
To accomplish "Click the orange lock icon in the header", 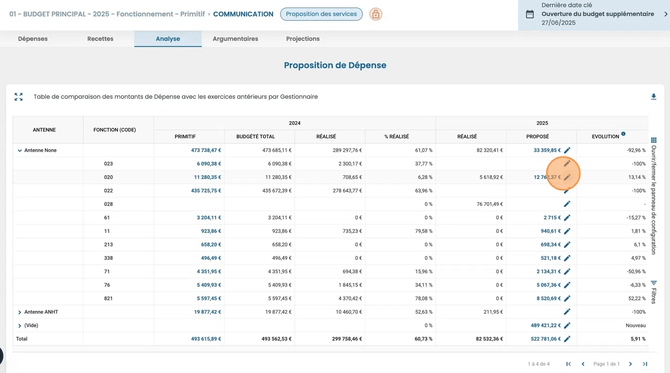I will point(376,14).
